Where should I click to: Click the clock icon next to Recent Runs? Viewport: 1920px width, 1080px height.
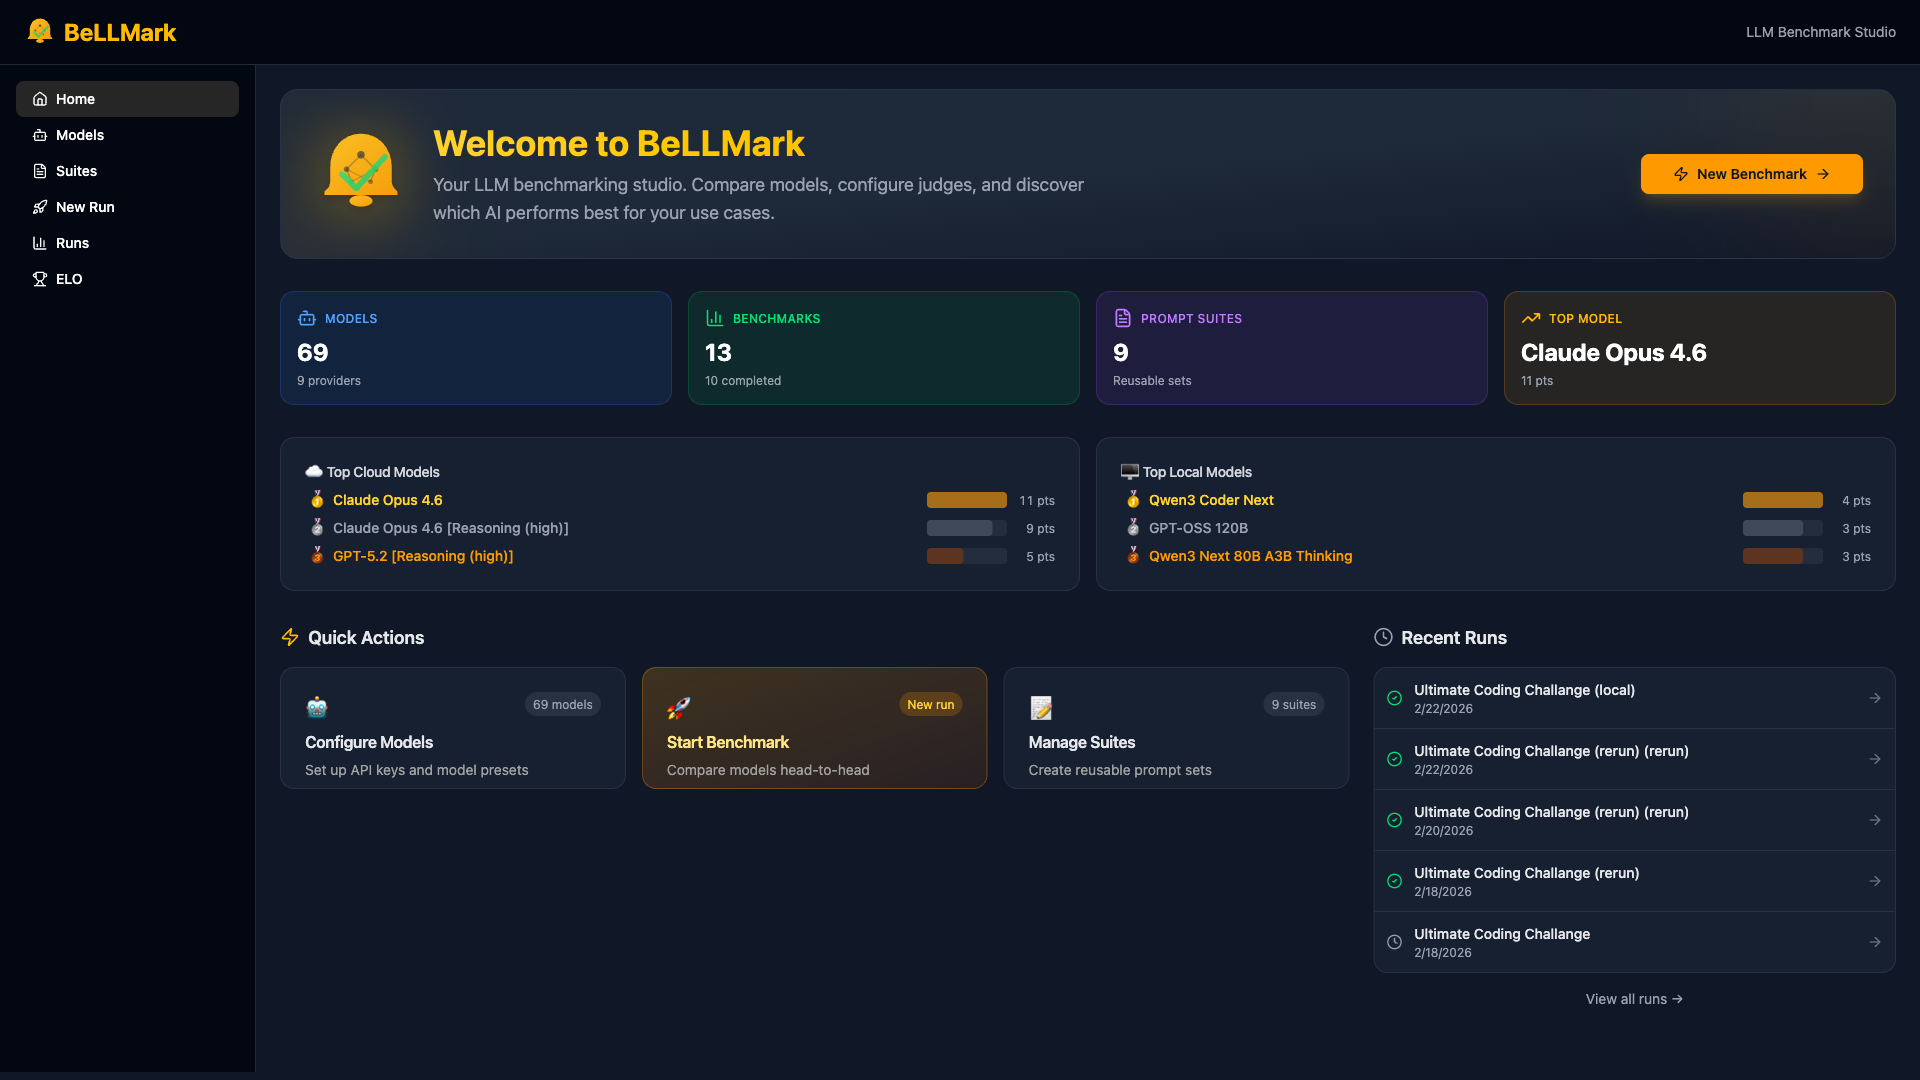pyautogui.click(x=1384, y=637)
